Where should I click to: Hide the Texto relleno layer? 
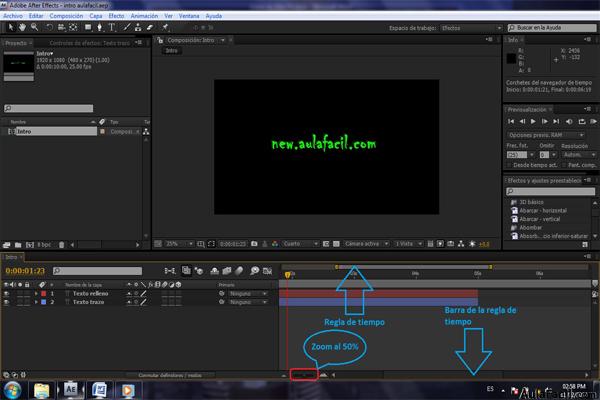[6, 294]
